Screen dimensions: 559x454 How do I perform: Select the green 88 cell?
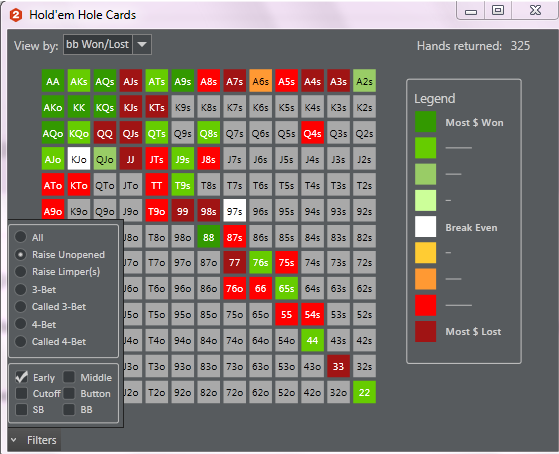[x=209, y=237]
